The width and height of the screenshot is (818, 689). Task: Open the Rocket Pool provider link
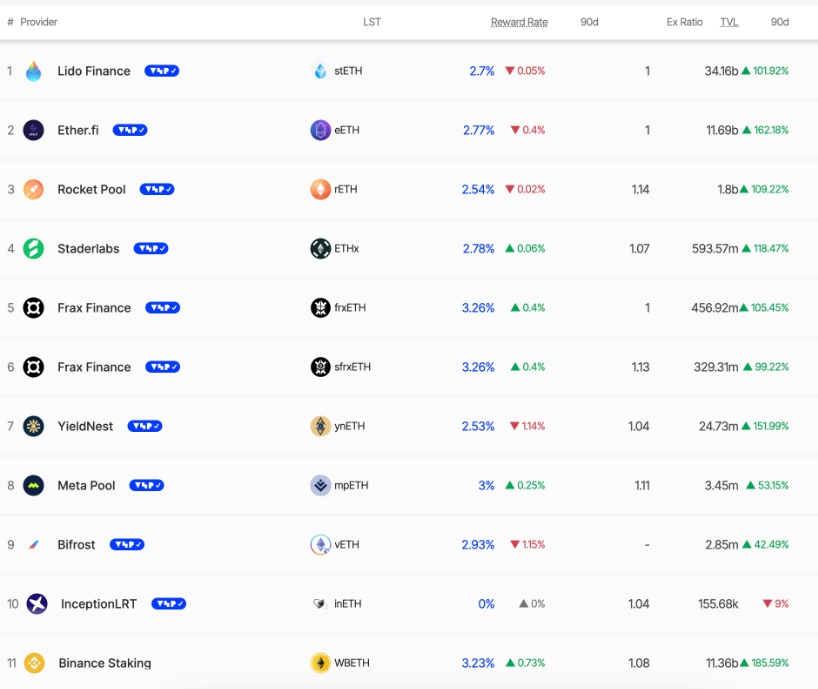[91, 189]
